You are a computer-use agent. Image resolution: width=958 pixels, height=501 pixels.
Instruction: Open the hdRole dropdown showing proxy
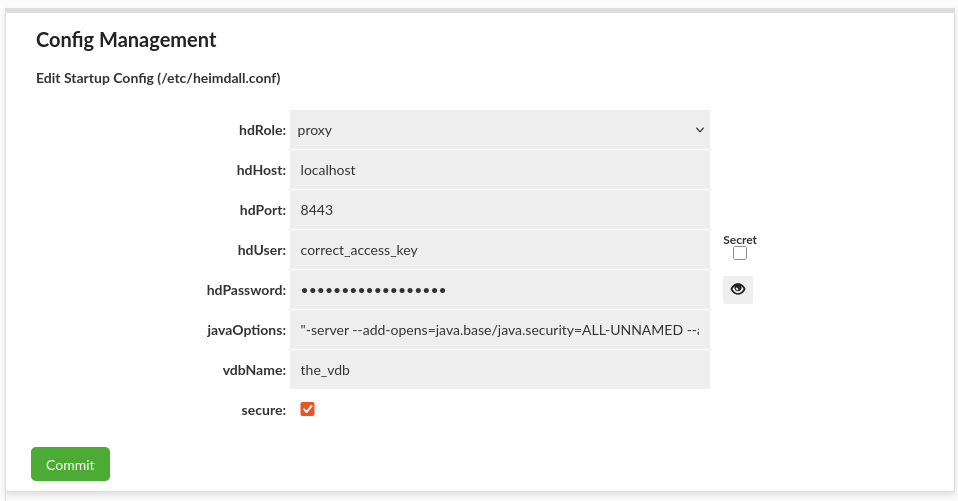500,130
